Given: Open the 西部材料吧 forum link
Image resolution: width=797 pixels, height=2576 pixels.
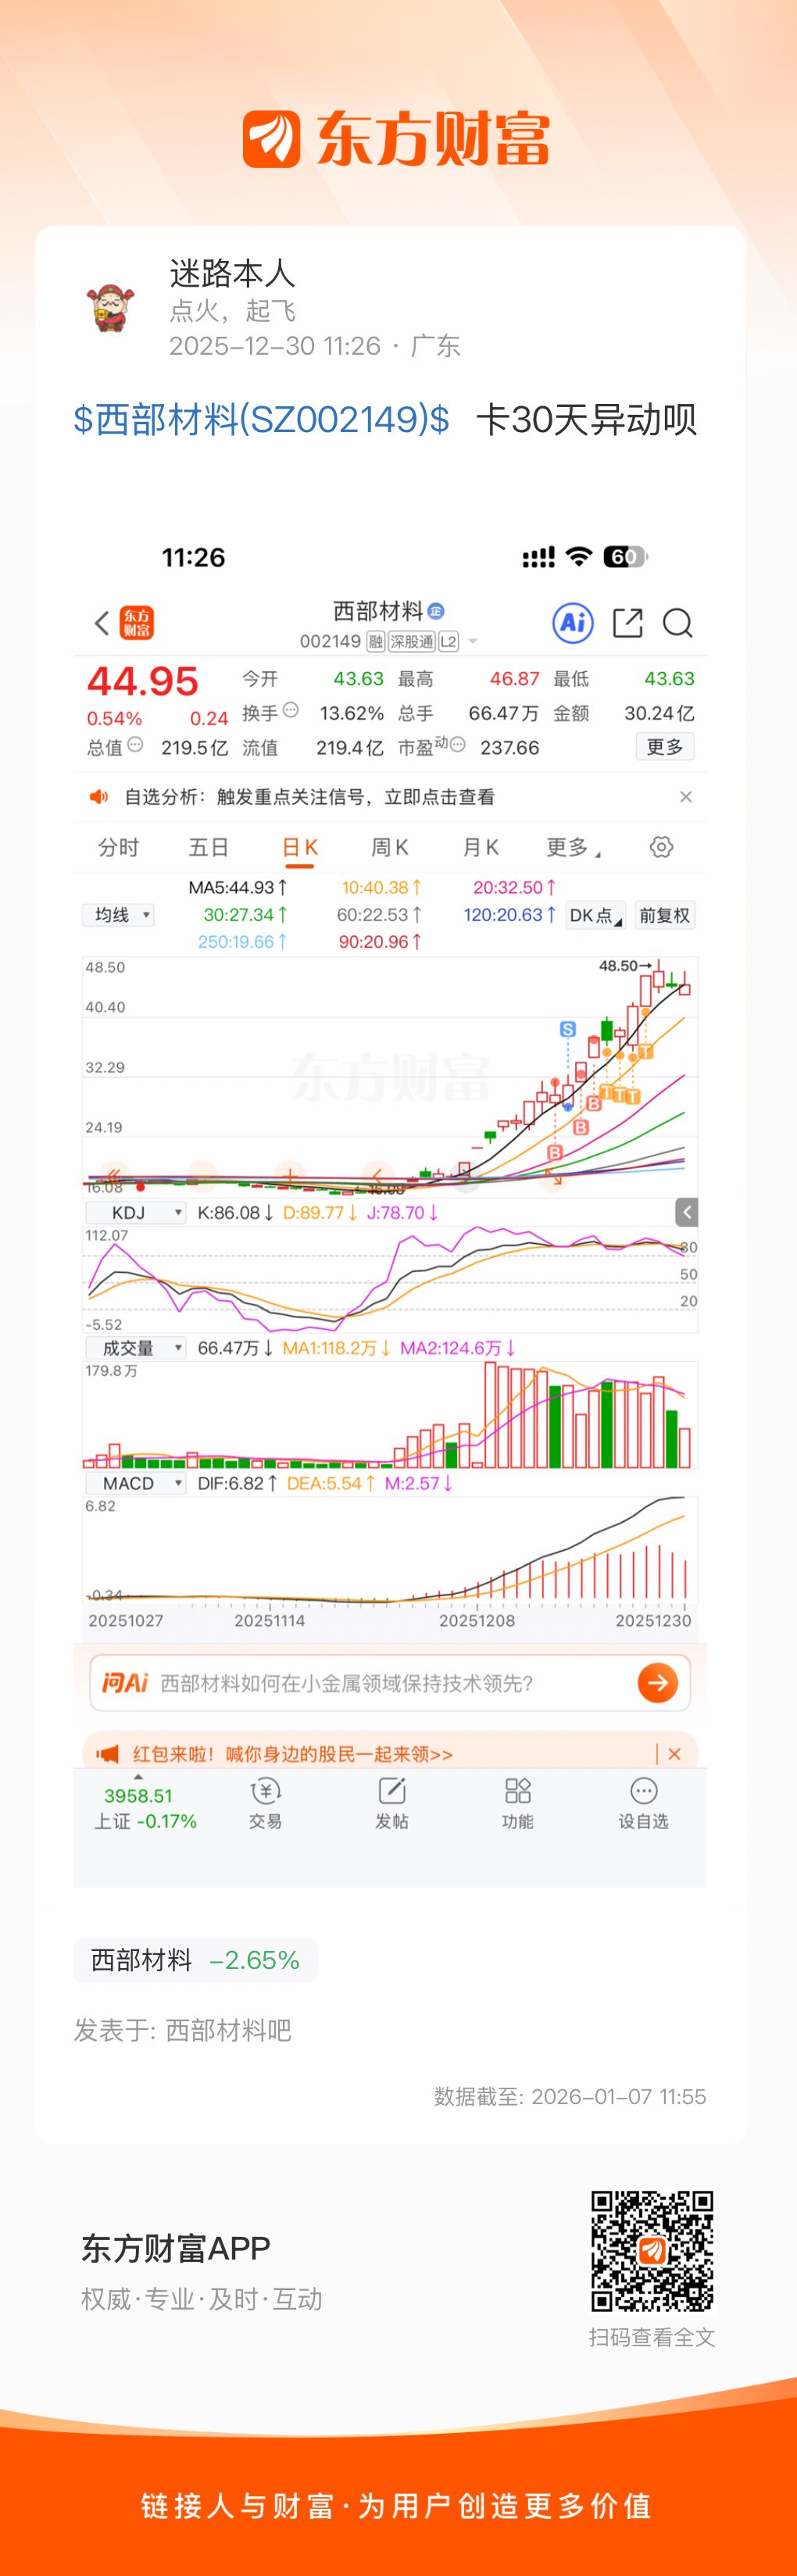Looking at the screenshot, I should coord(228,2030).
